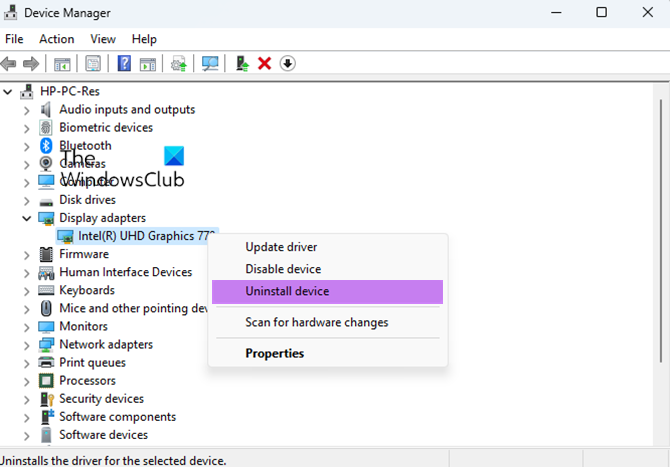Close the Device Manager window
Viewport: 670px width, 468px height.
point(647,12)
